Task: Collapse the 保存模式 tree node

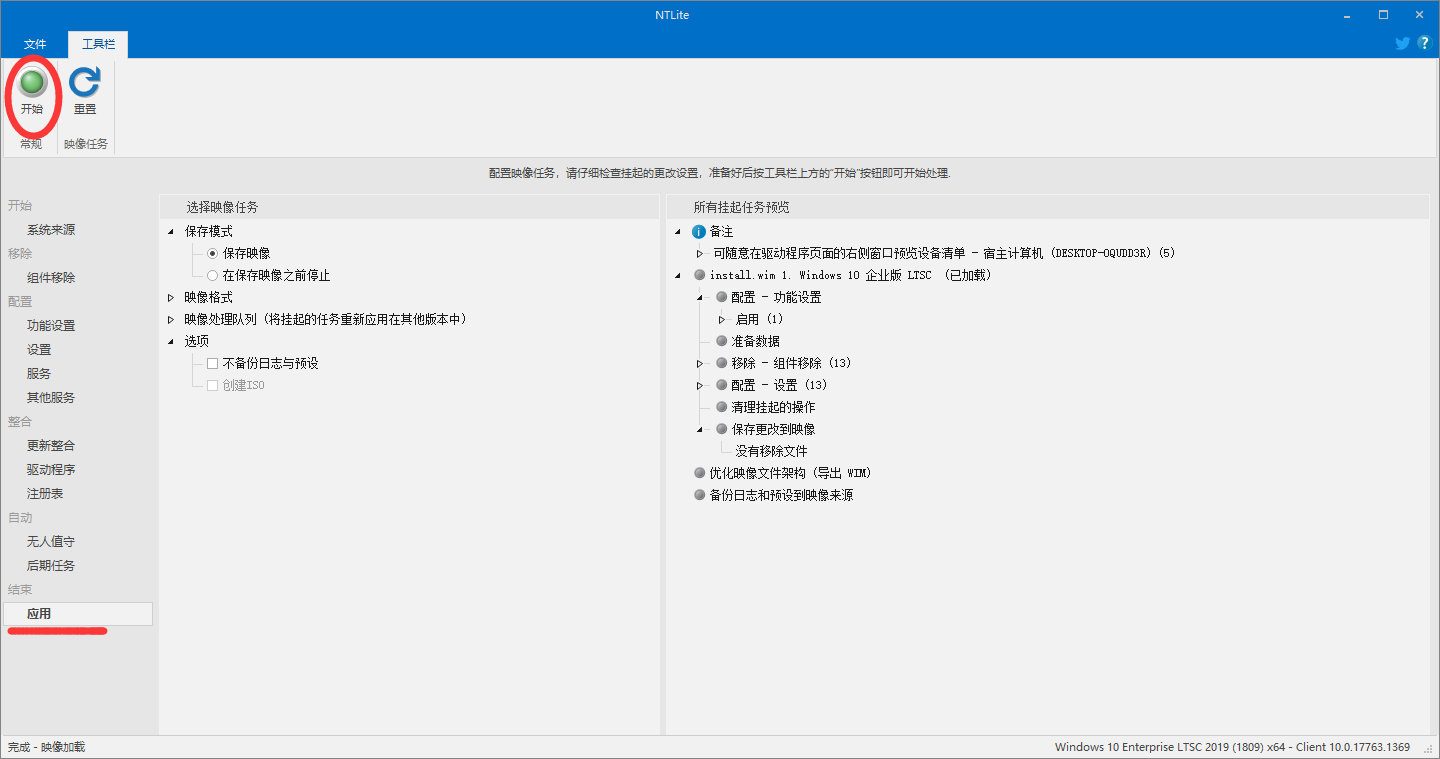Action: 171,231
